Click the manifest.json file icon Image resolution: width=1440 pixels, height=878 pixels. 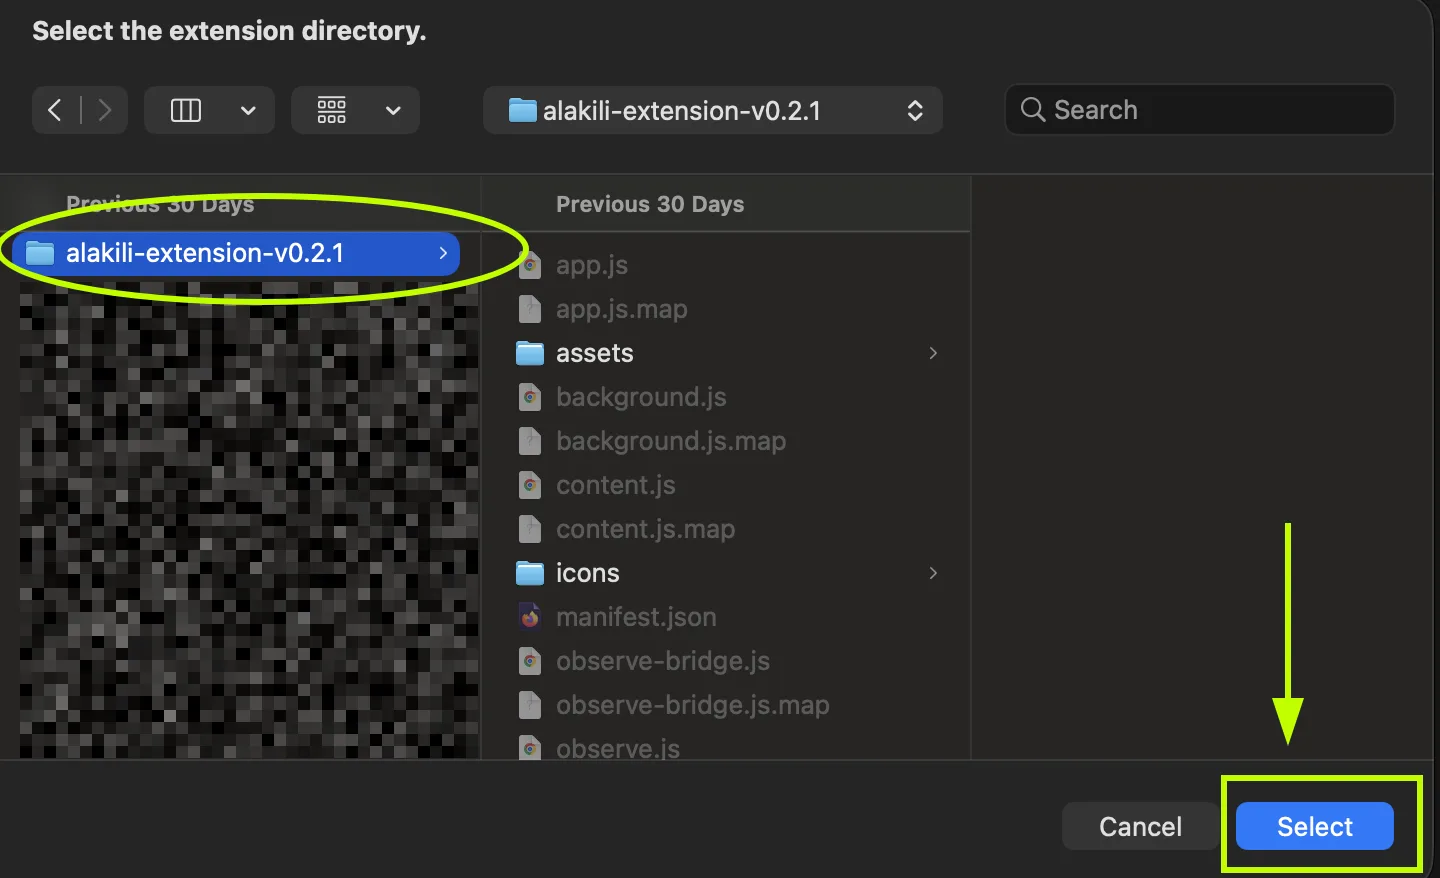point(530,617)
